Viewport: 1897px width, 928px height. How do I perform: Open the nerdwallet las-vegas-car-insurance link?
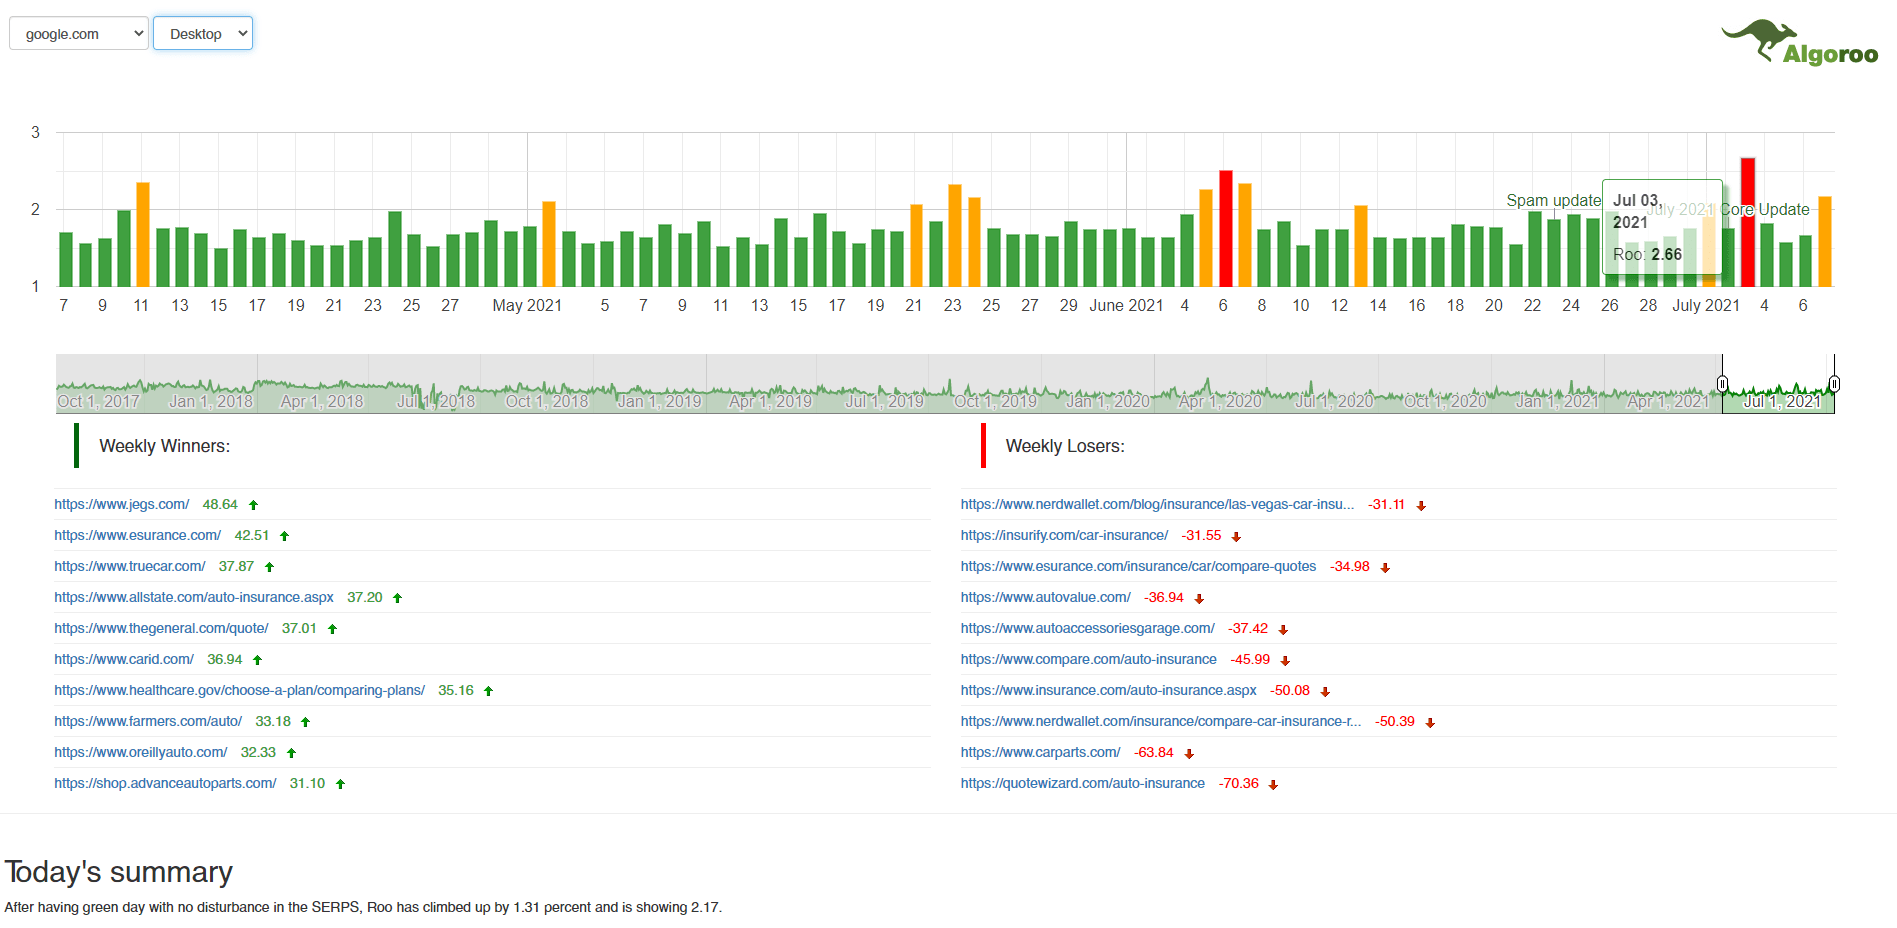(1158, 504)
